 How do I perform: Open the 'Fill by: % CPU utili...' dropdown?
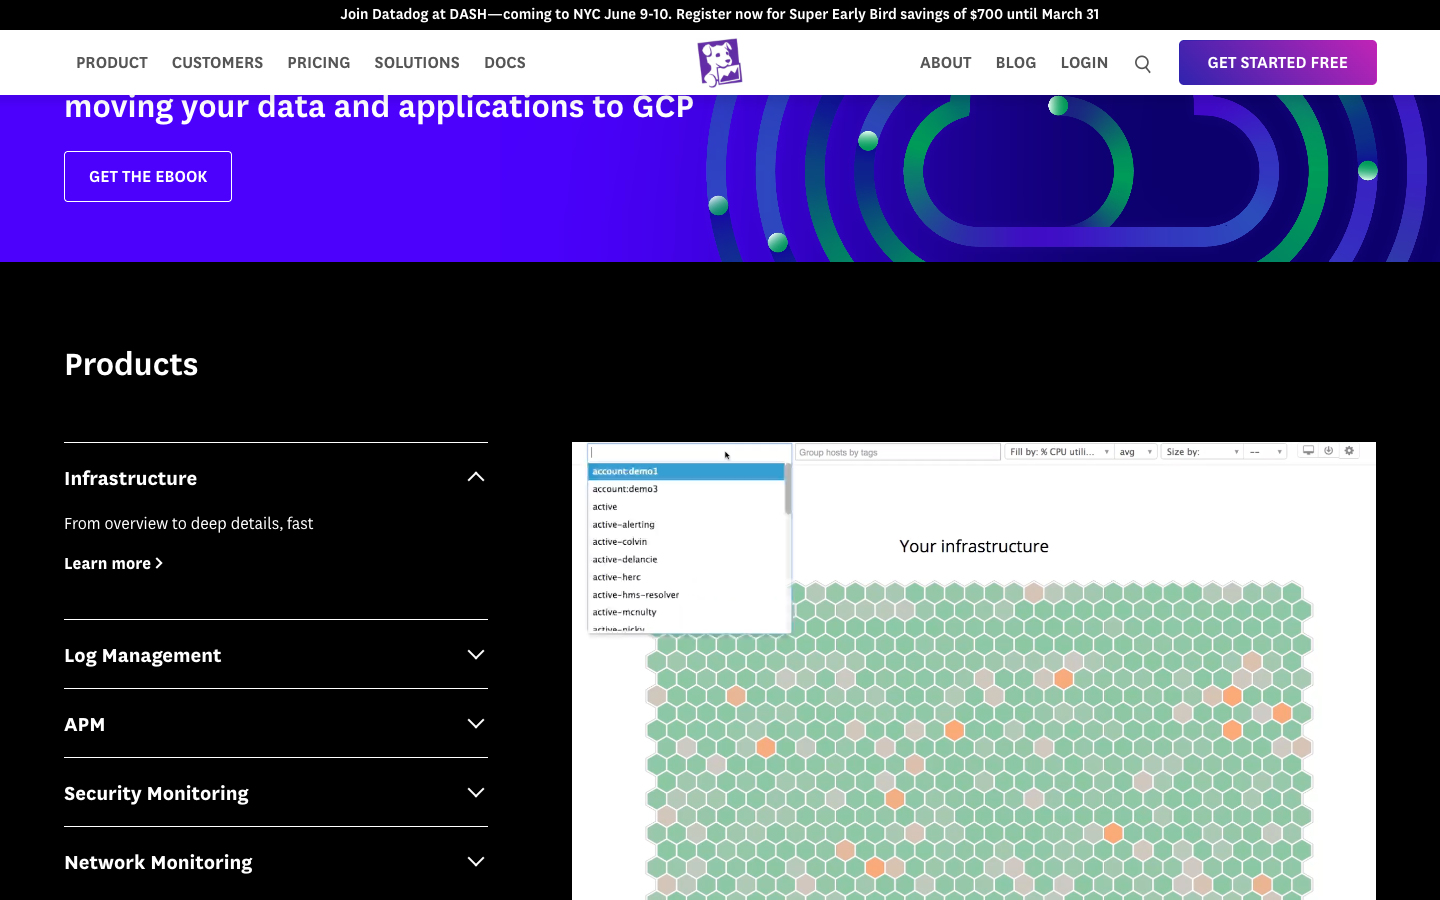point(1059,452)
